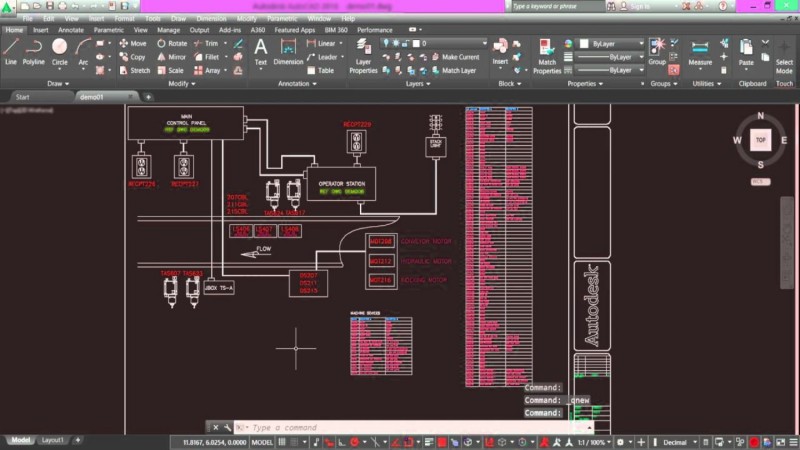Expand the Draw panel
The height and width of the screenshot is (450, 800).
point(58,84)
